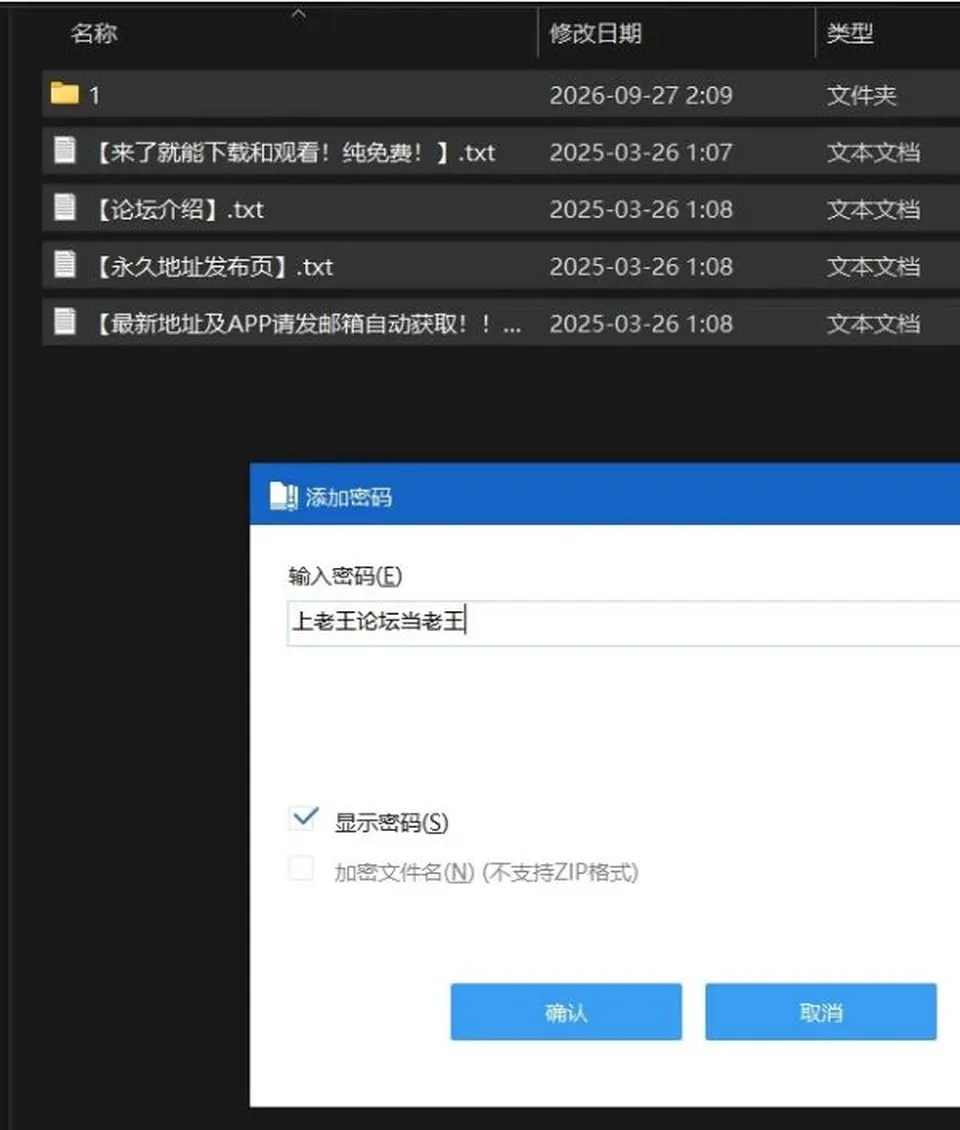Confirm the password with 确认 button
Image resolution: width=960 pixels, height=1130 pixels.
566,1012
